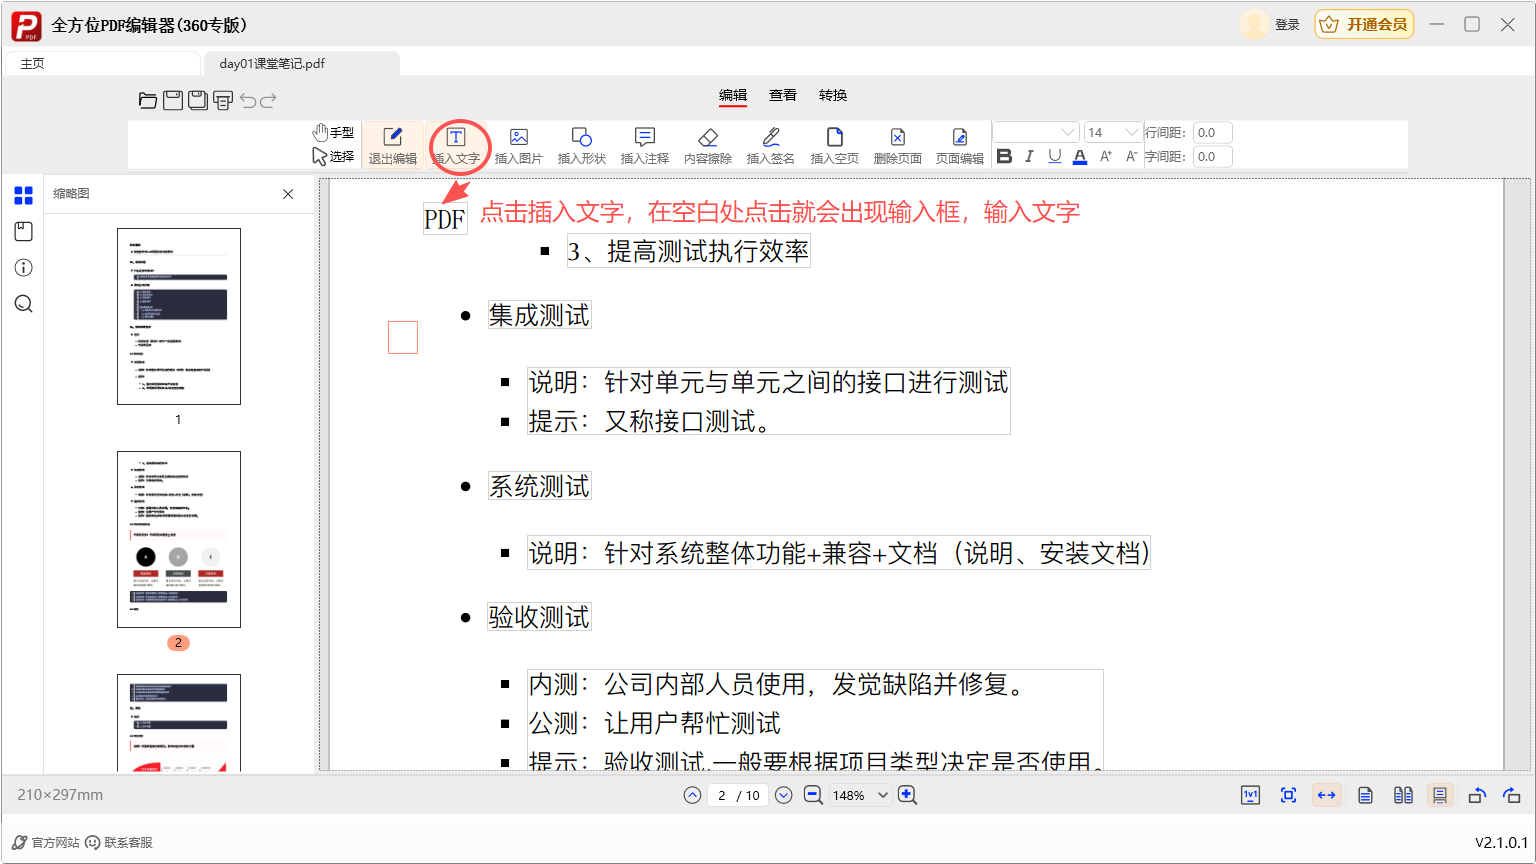The width and height of the screenshot is (1536, 864).
Task: Select the page 2 thumbnail
Action: 178,539
